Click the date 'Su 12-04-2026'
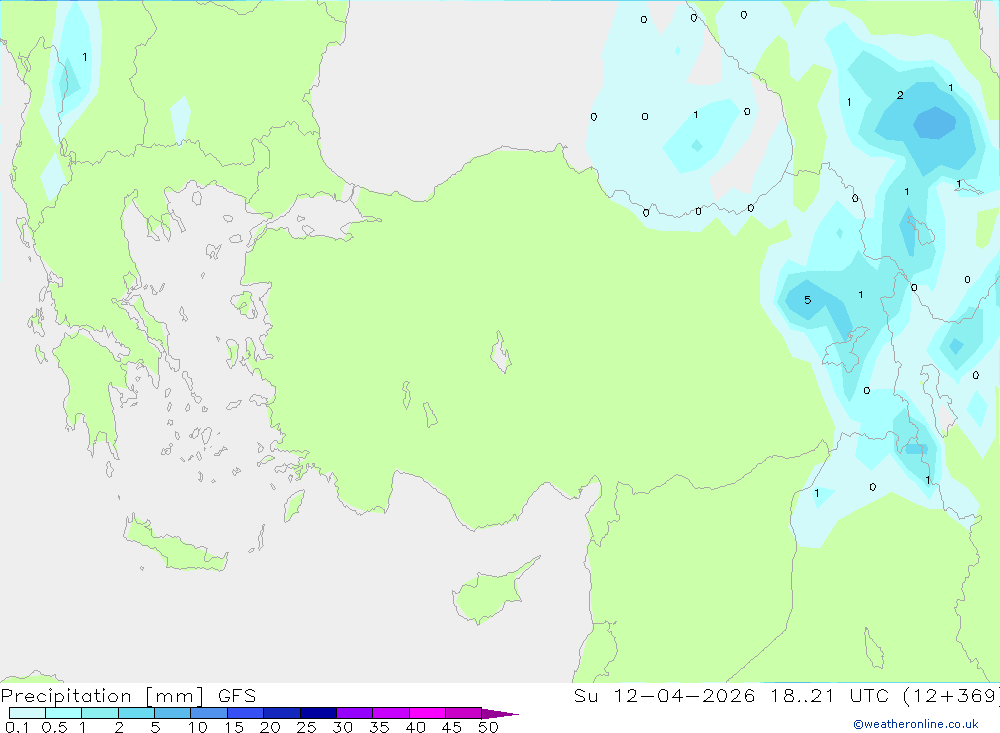This screenshot has width=1000, height=733. tap(665, 696)
